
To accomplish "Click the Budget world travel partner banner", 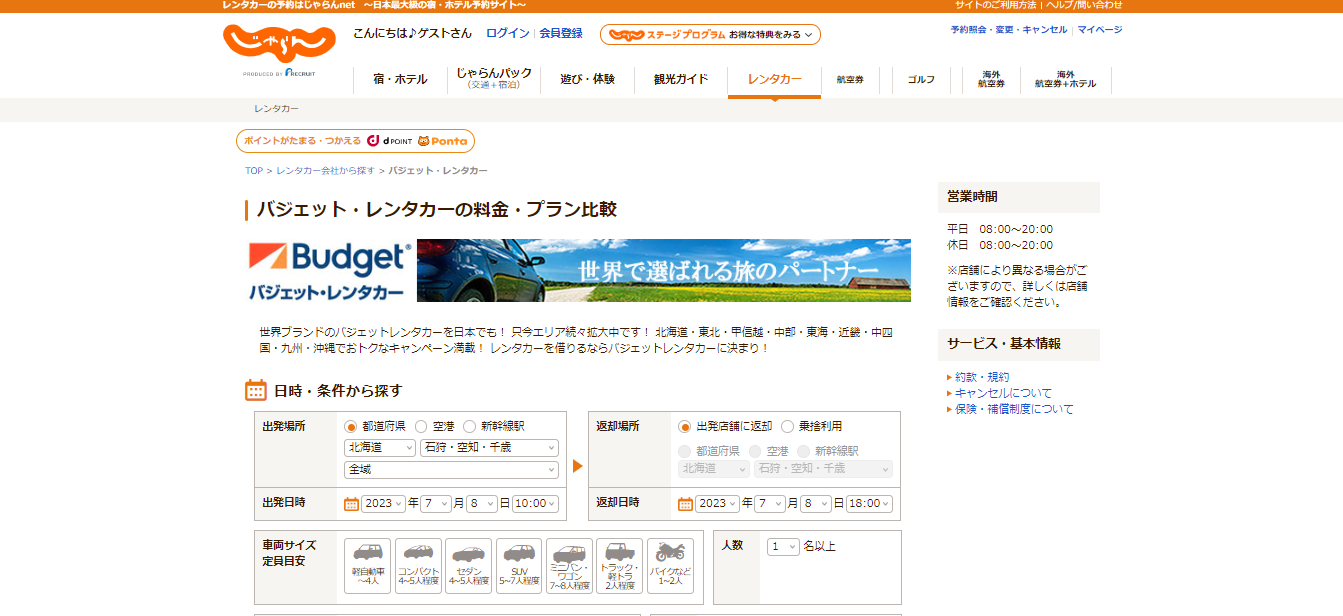I will coord(663,270).
